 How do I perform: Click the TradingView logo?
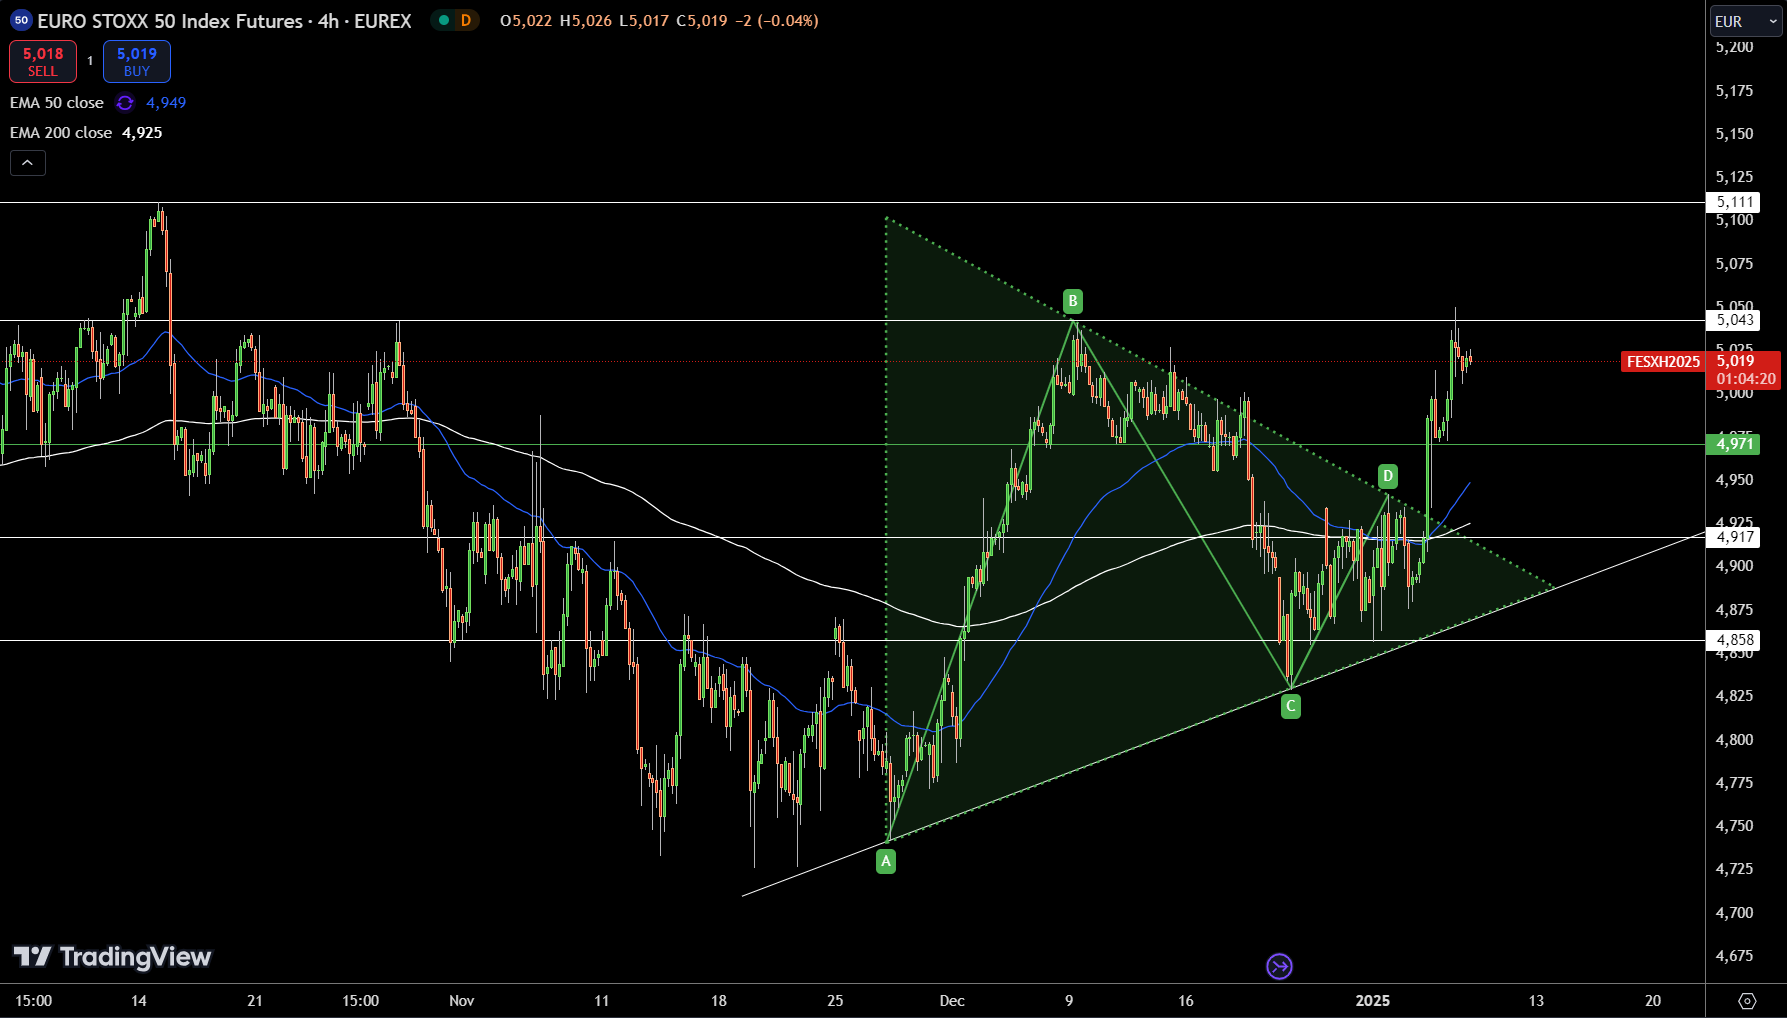coord(112,957)
